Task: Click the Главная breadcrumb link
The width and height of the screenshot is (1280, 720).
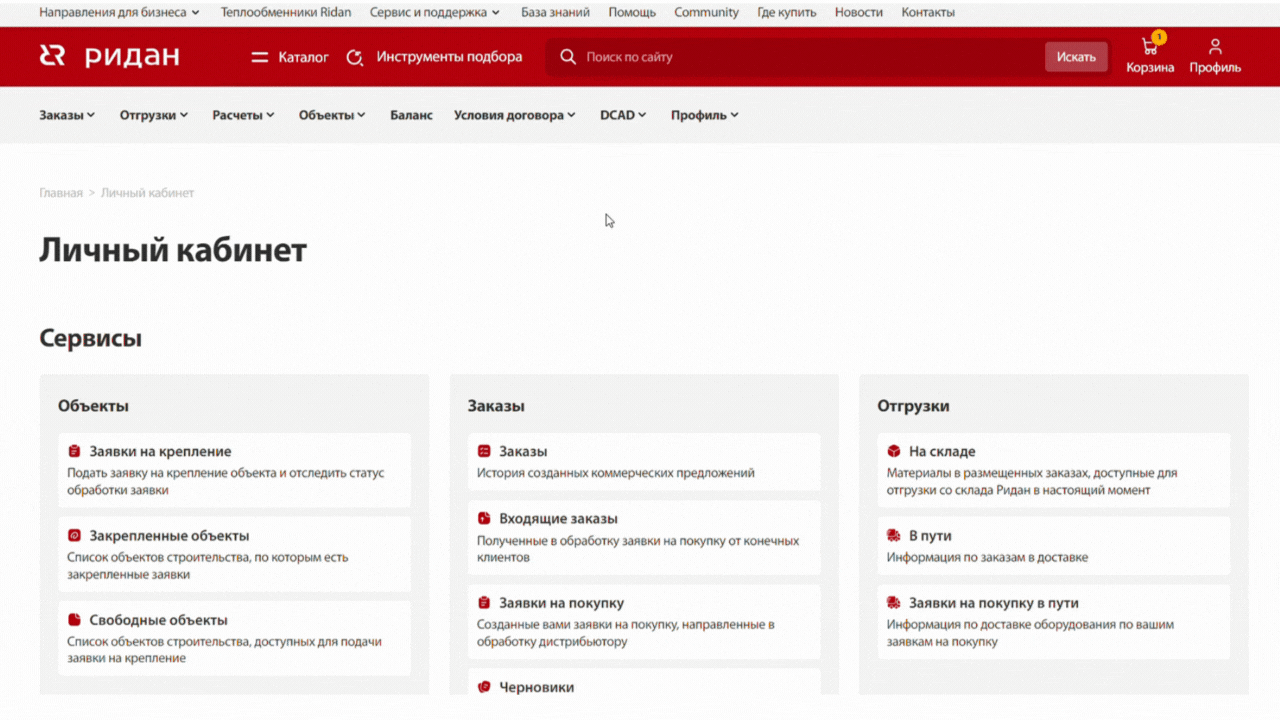Action: pyautogui.click(x=61, y=193)
